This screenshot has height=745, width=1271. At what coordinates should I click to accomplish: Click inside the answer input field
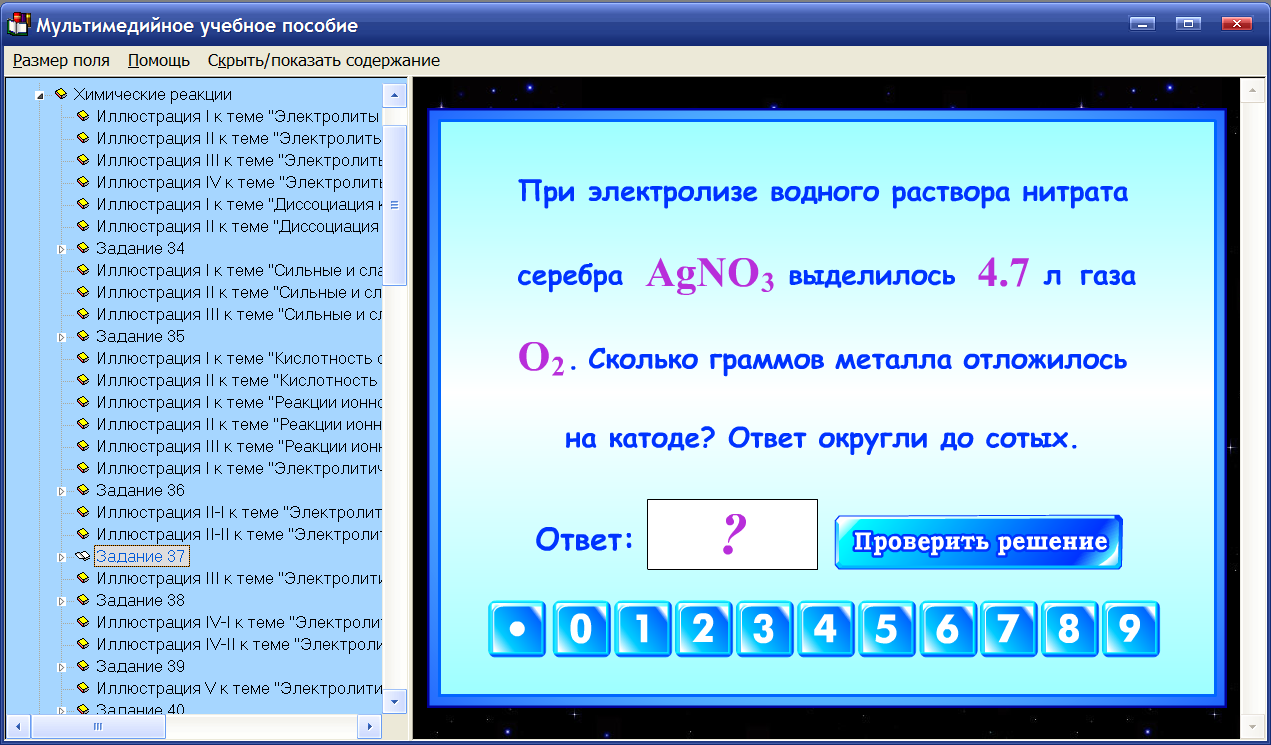pos(731,534)
